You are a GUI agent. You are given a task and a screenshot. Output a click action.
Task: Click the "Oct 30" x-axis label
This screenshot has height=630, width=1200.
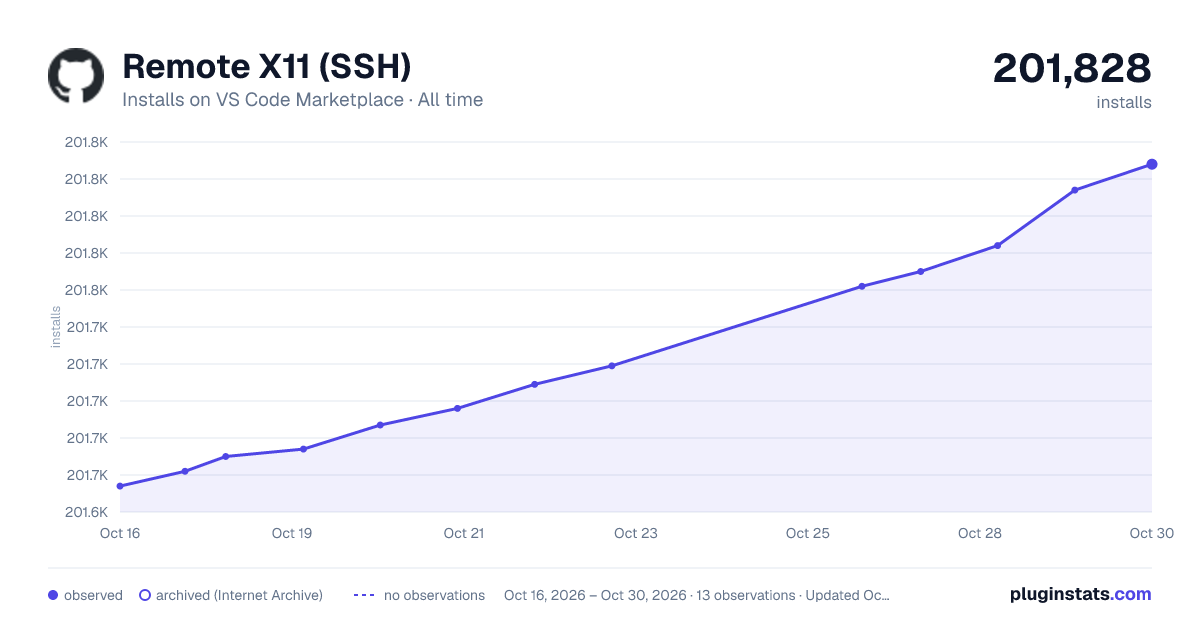[1150, 533]
